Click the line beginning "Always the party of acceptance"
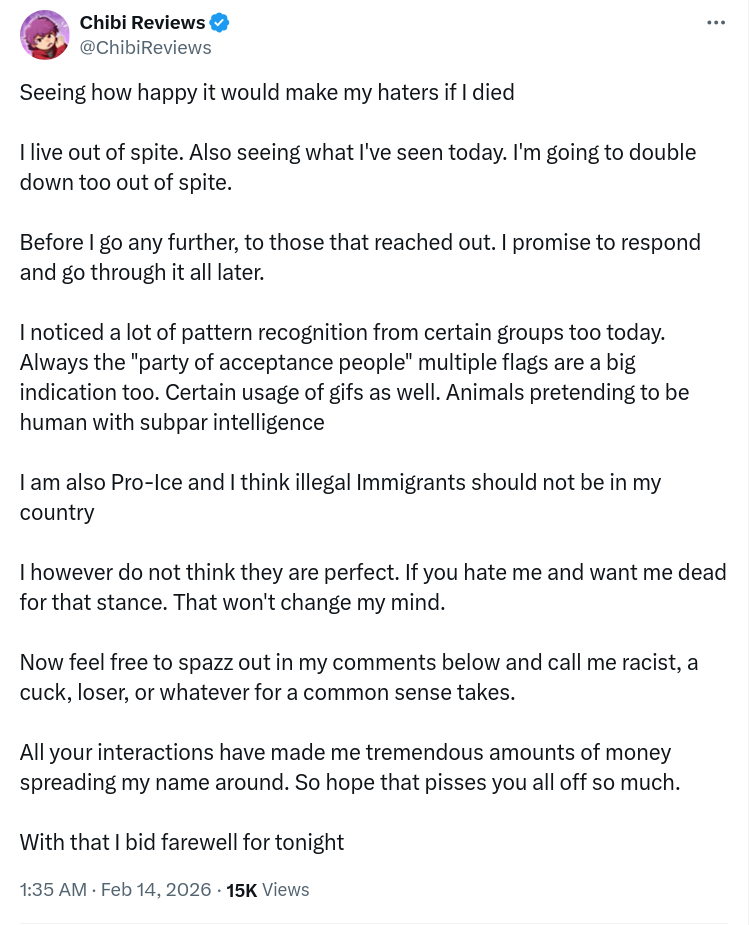 click(x=328, y=361)
